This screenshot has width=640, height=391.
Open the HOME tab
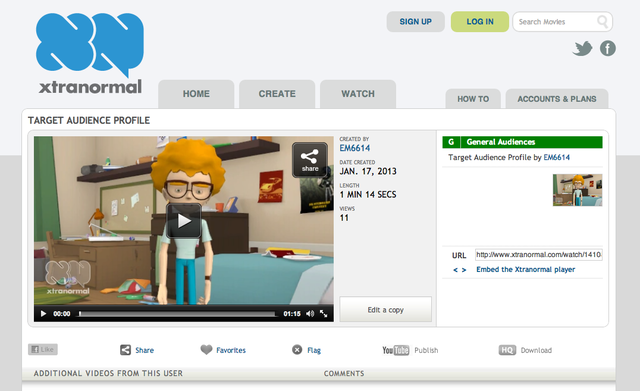[196, 94]
